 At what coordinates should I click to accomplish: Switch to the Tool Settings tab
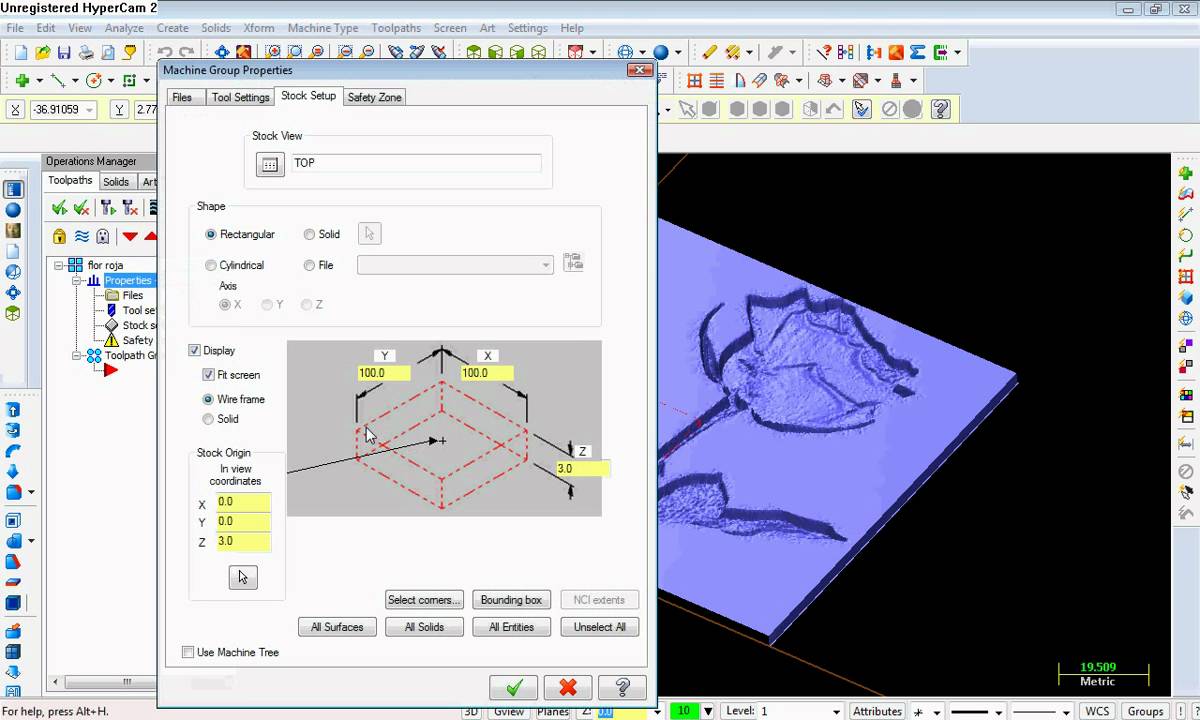240,97
